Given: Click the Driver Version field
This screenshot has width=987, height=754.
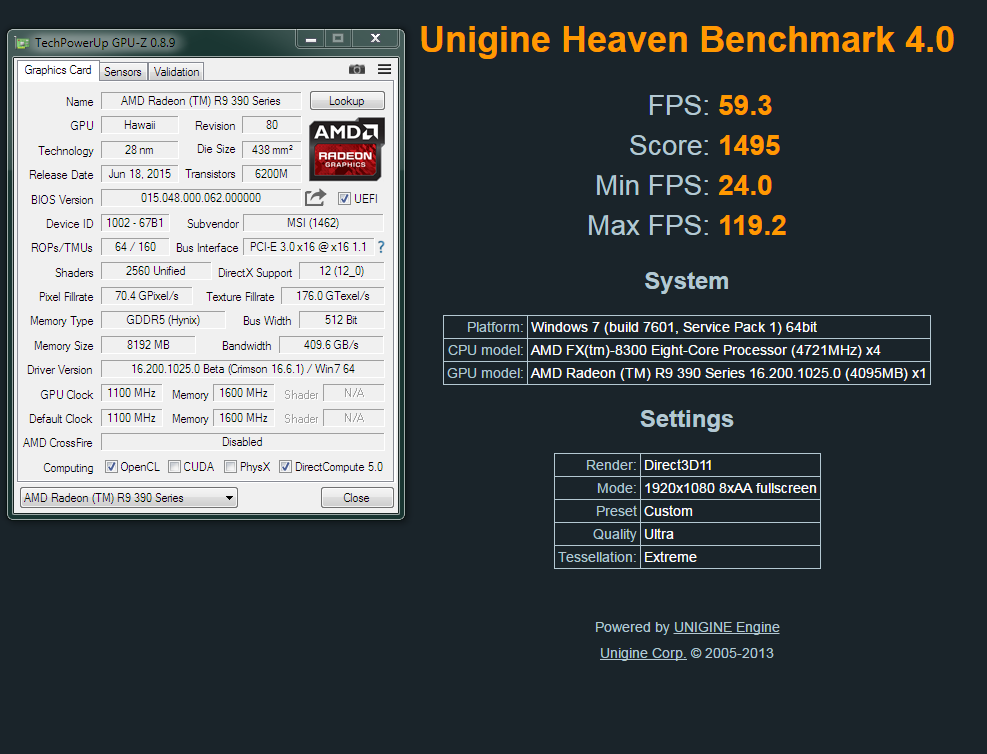Looking at the screenshot, I should coord(242,369).
